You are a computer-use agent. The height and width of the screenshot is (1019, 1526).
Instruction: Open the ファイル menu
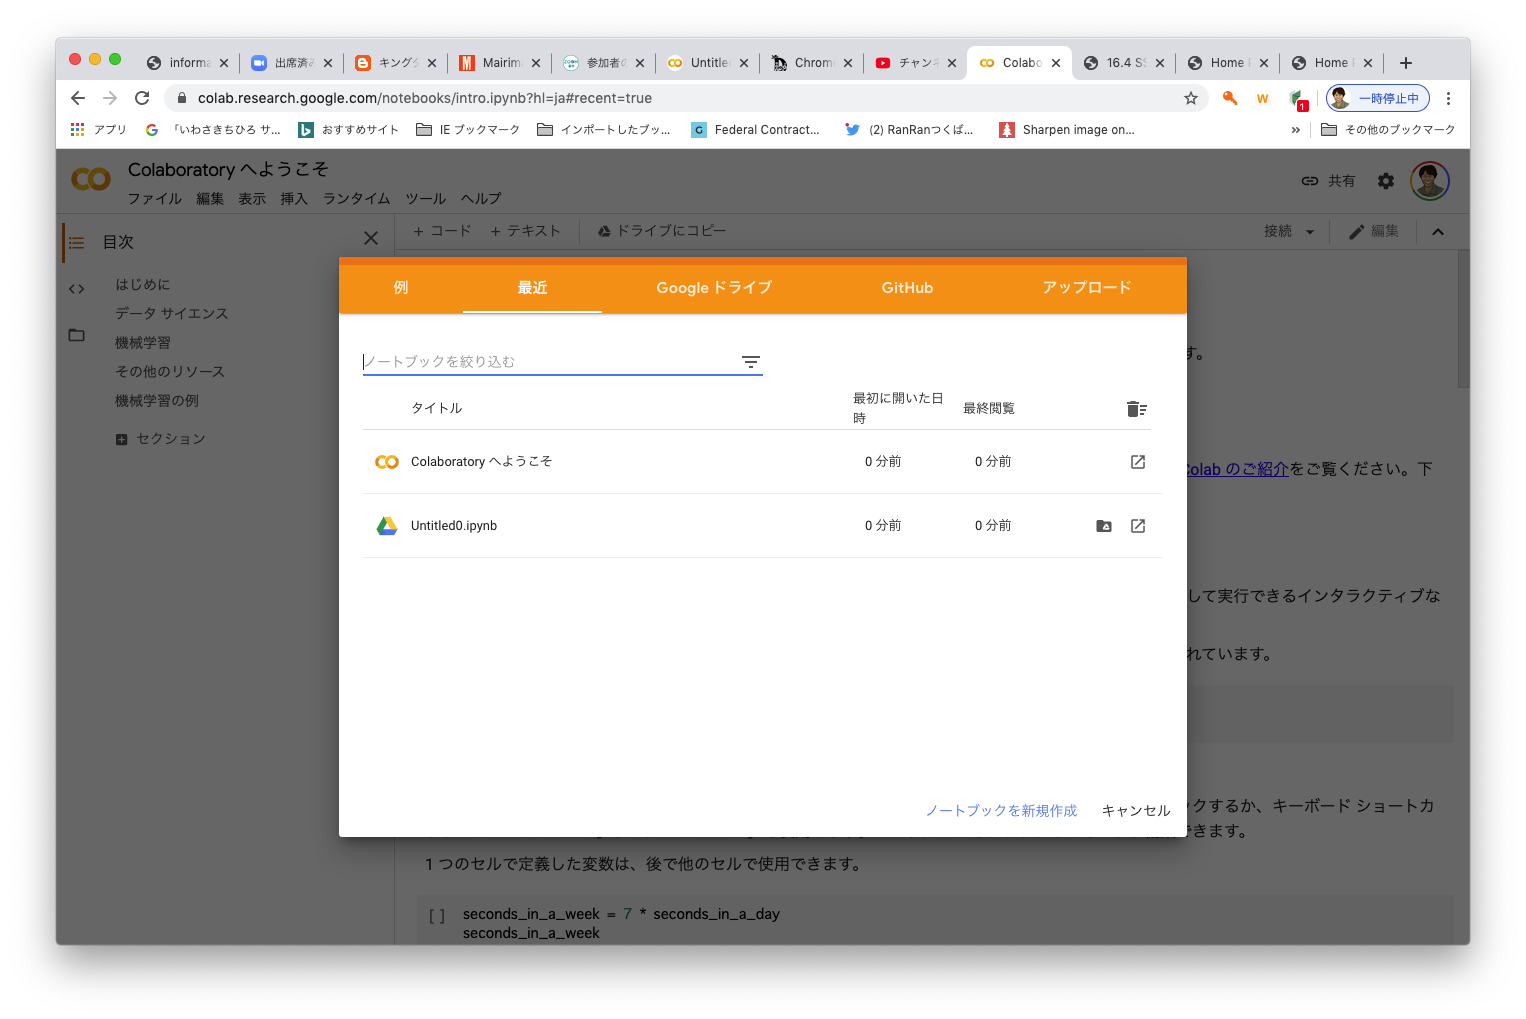[155, 199]
